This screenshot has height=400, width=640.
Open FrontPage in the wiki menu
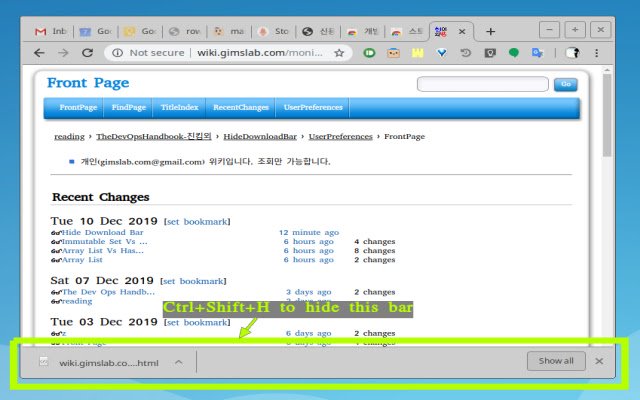point(78,107)
